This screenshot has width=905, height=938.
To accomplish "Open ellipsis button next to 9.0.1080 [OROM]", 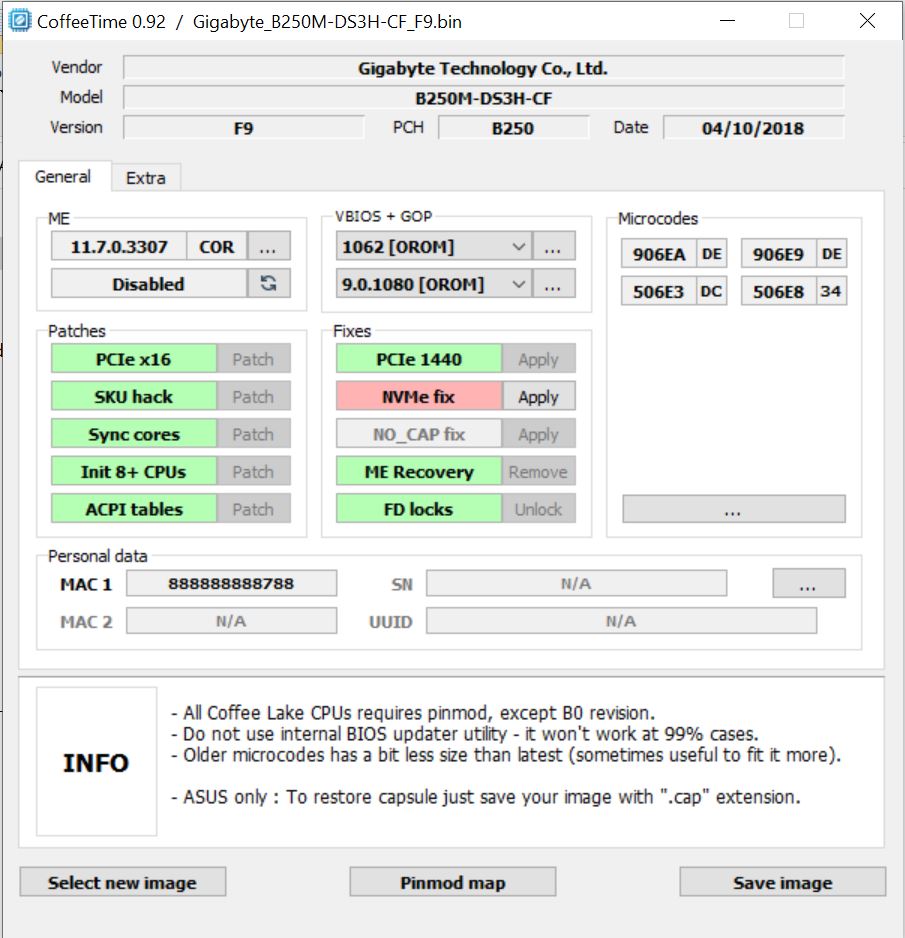I will click(x=553, y=284).
